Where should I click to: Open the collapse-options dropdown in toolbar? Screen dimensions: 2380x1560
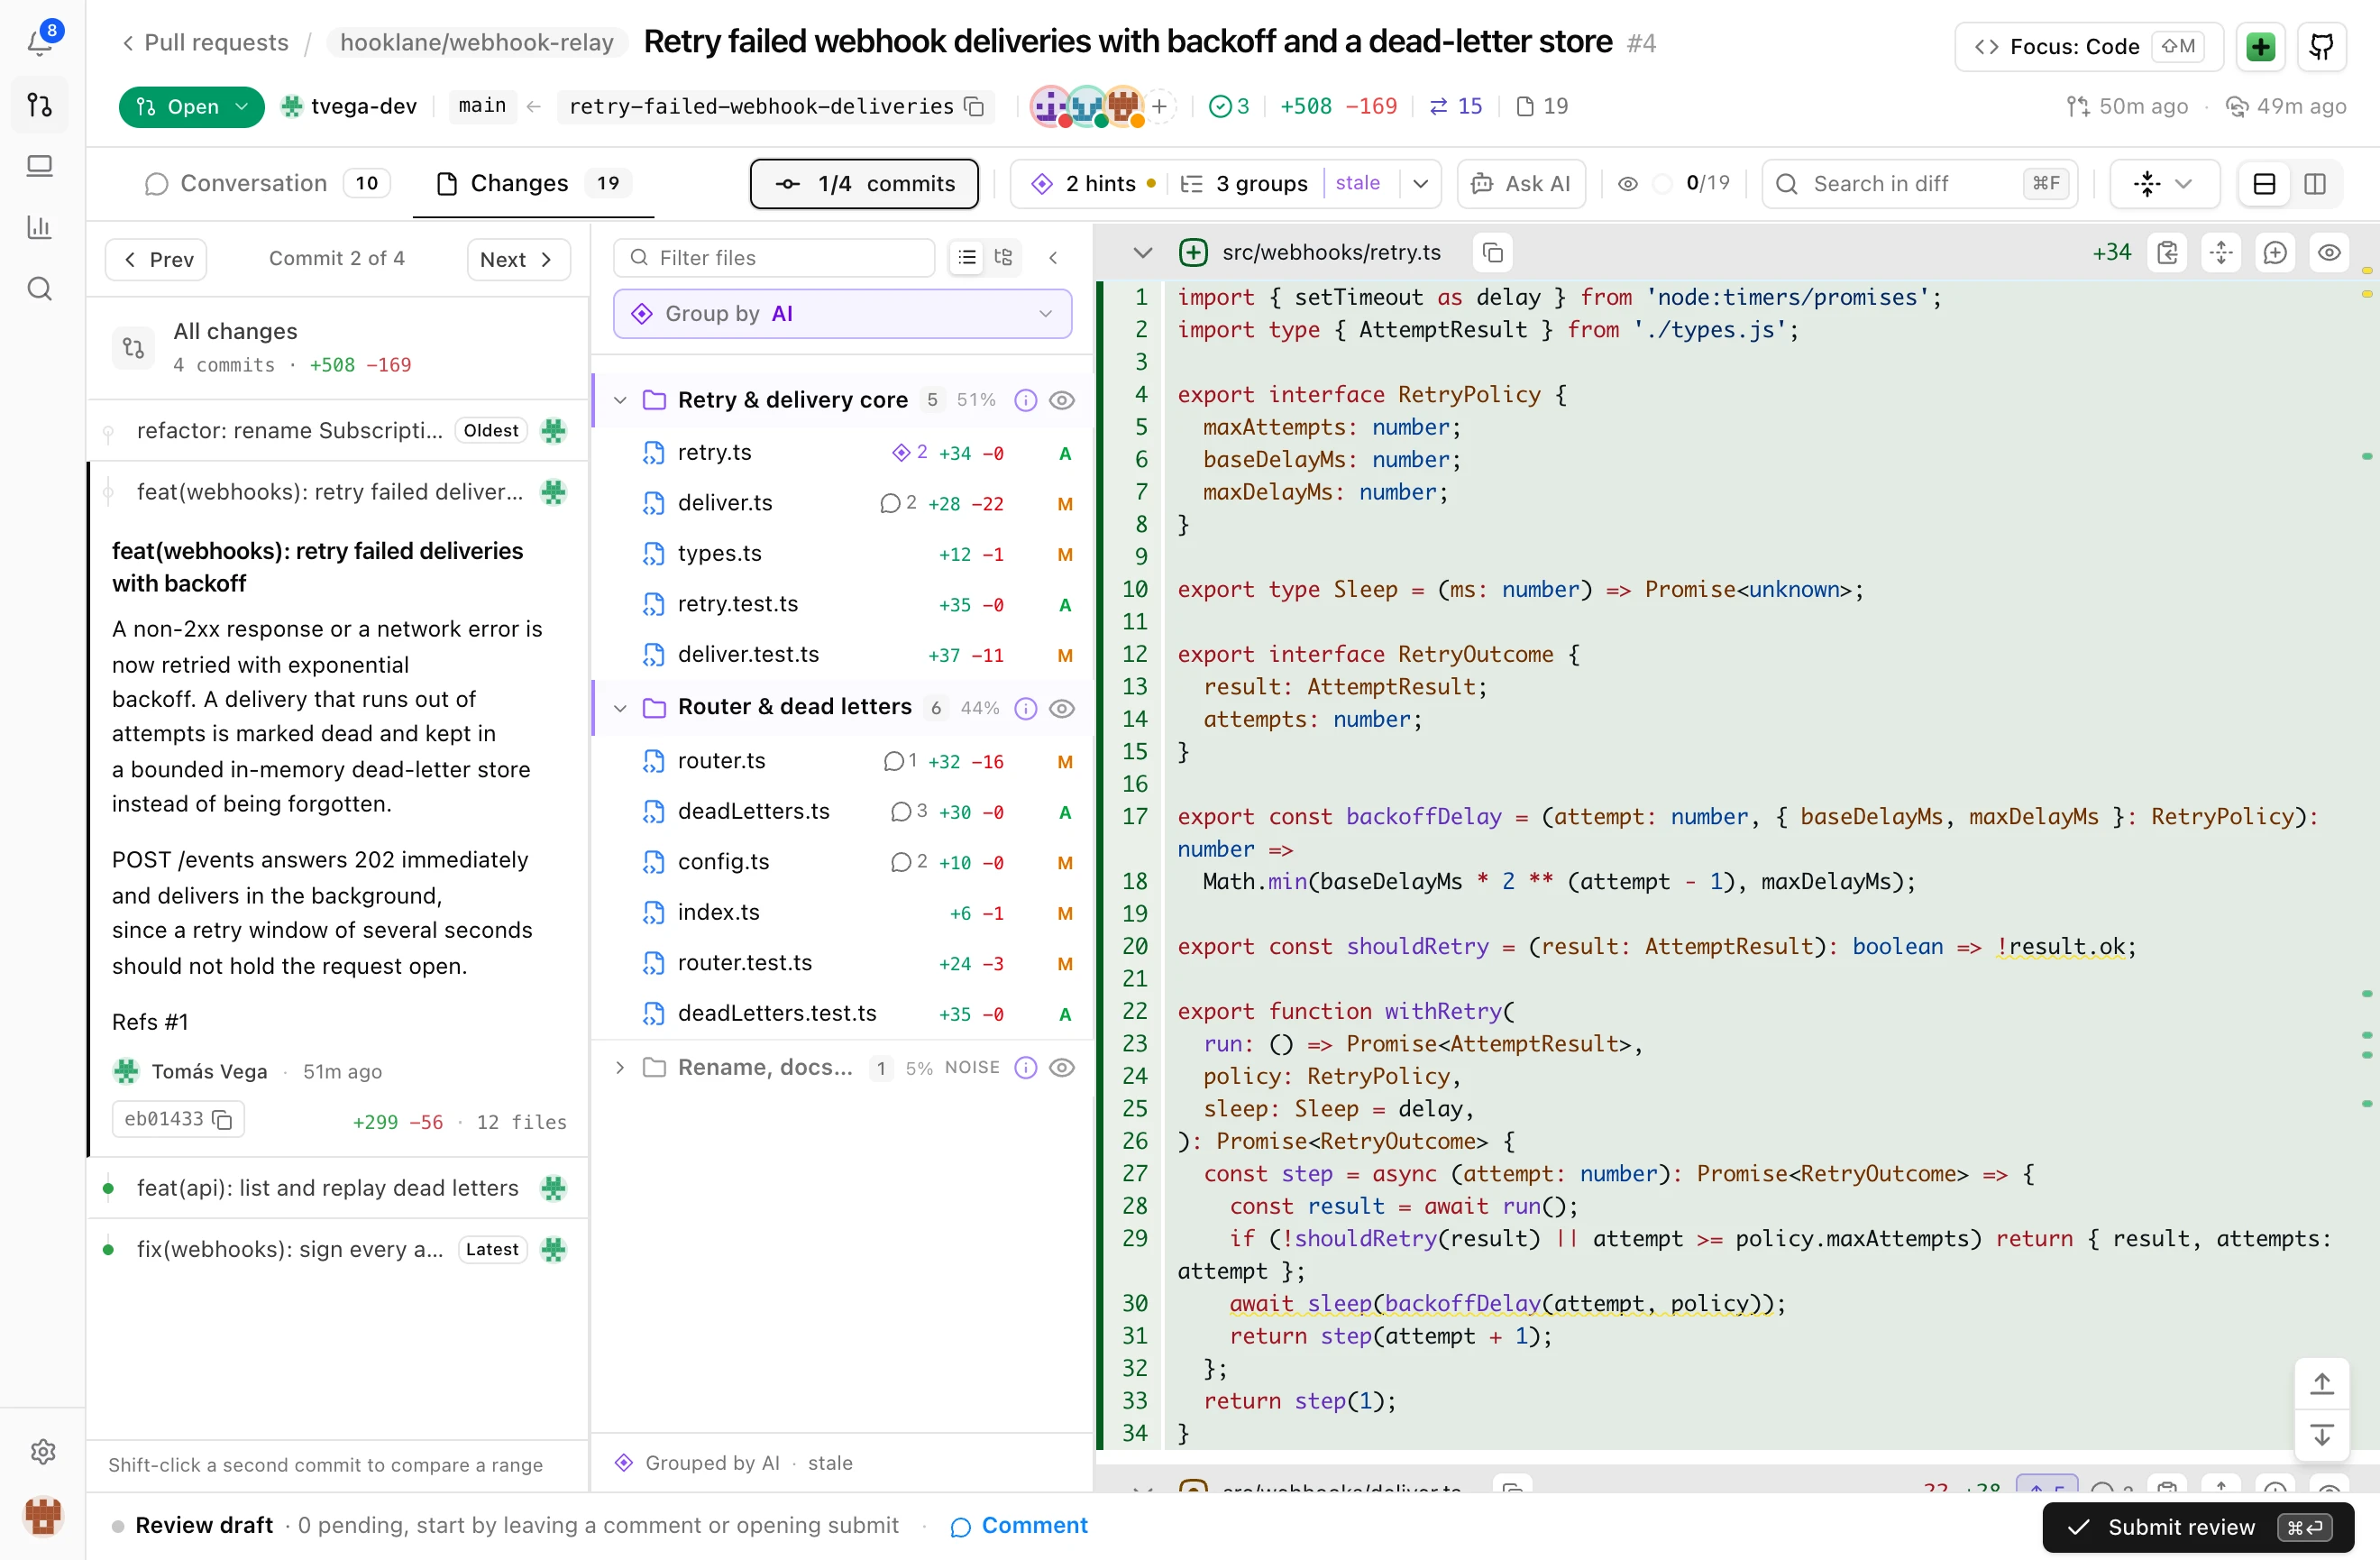click(x=2164, y=184)
